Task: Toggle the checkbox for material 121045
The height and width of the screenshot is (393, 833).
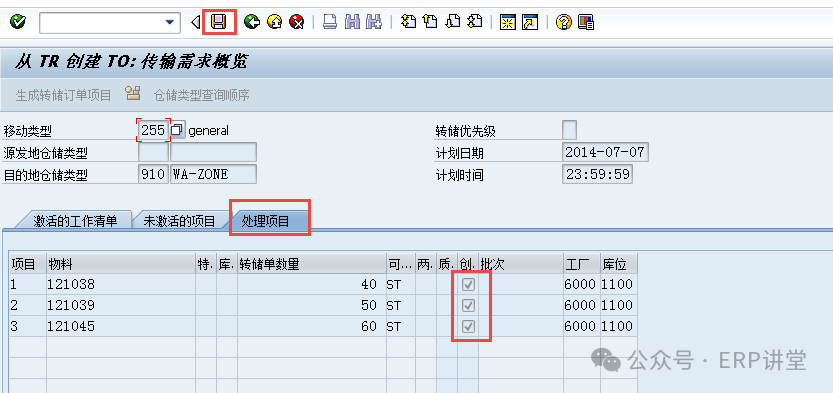Action: (x=468, y=326)
